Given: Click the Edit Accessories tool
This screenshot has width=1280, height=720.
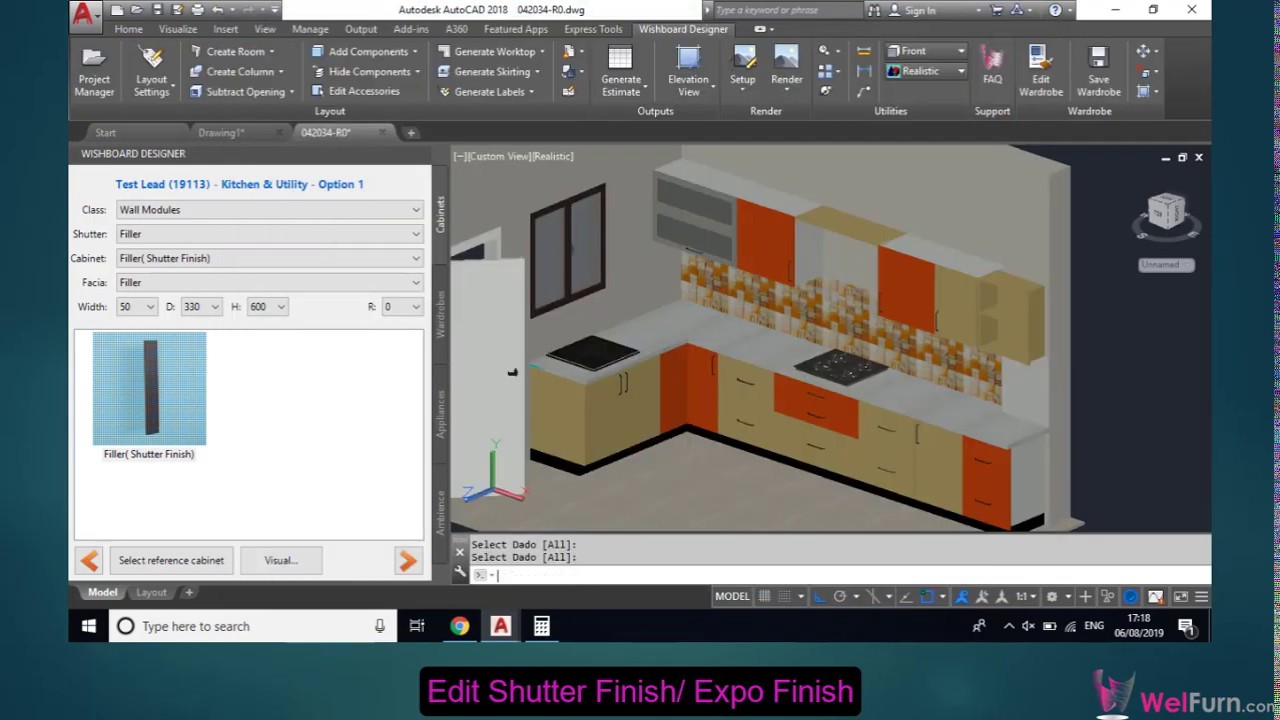Looking at the screenshot, I should pos(355,91).
